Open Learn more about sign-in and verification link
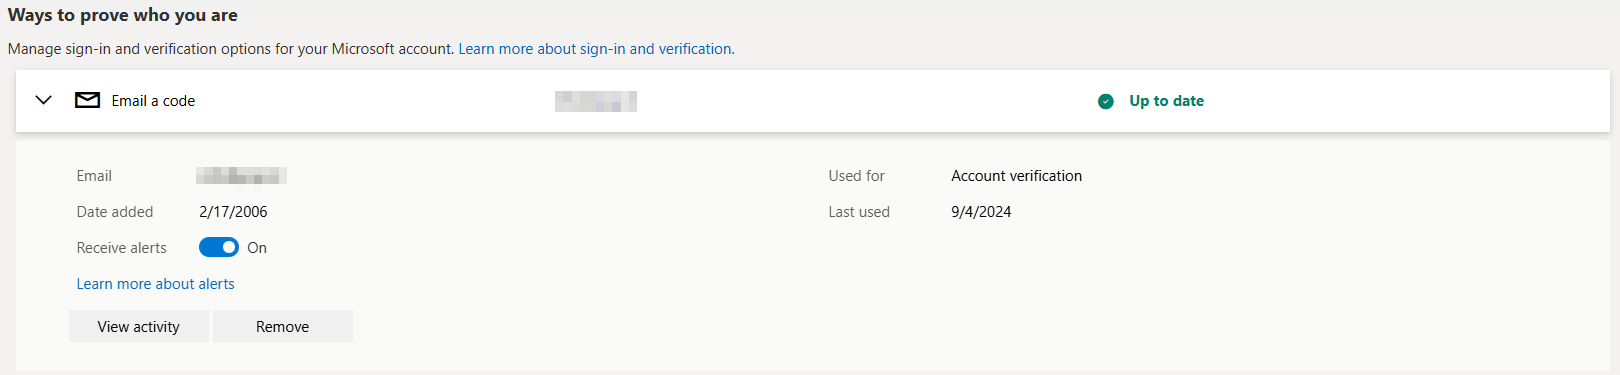The width and height of the screenshot is (1620, 375). pyautogui.click(x=596, y=48)
